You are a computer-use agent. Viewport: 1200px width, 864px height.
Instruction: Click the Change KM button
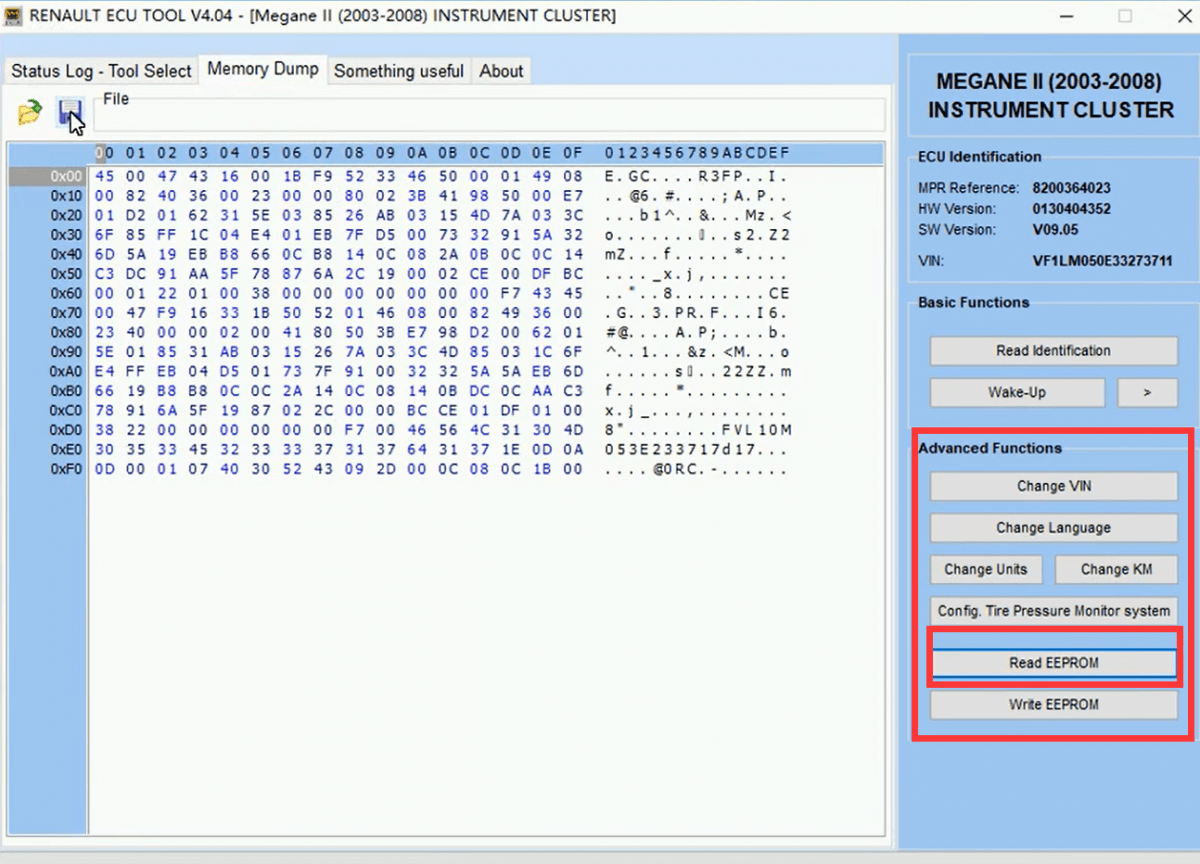pyautogui.click(x=1115, y=569)
